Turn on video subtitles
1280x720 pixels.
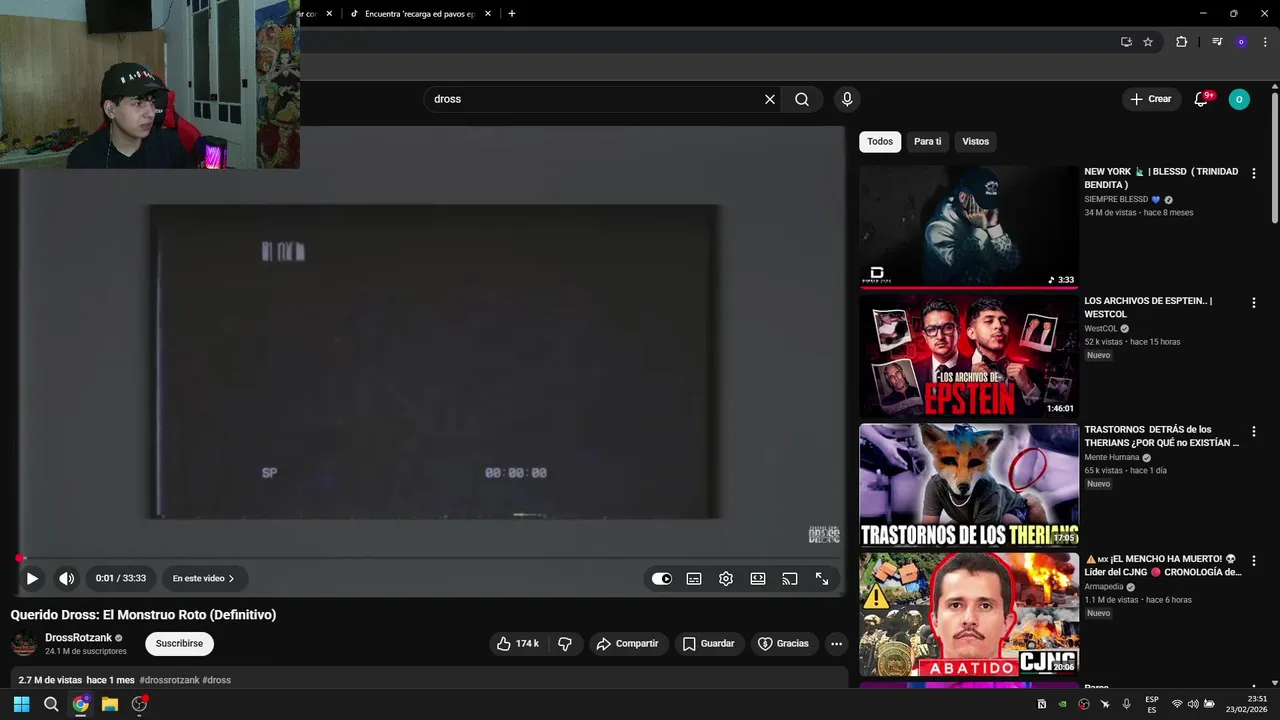(x=694, y=578)
